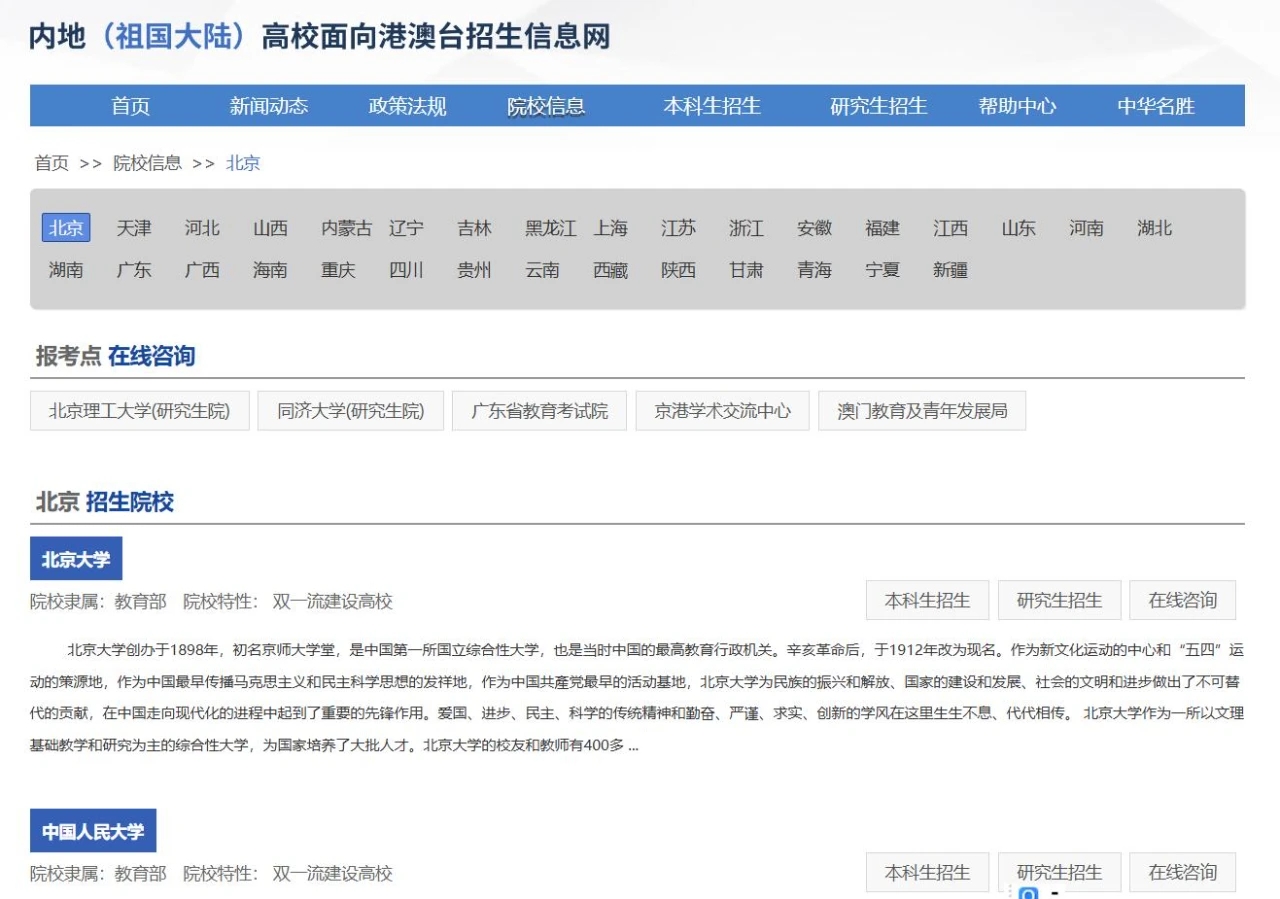1280x899 pixels.
Task: Select 上海 in the province list
Action: click(x=610, y=228)
